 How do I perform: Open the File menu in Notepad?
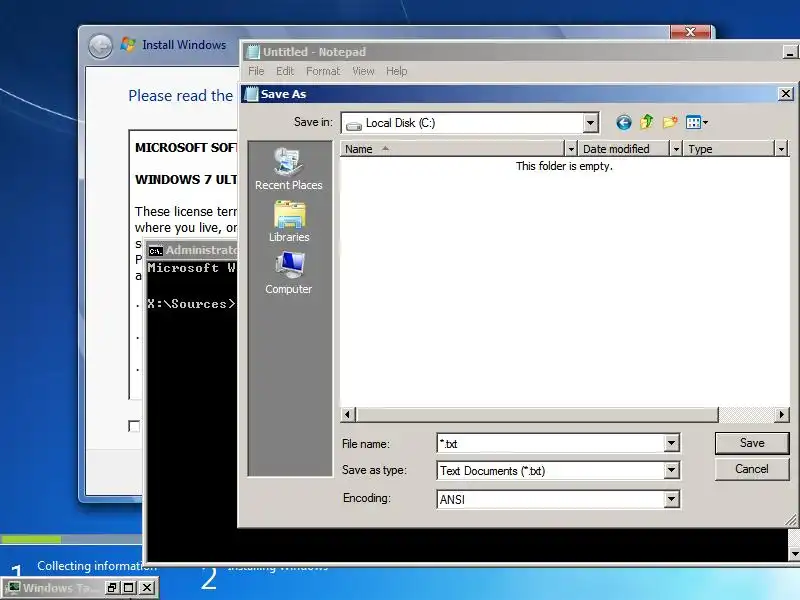point(256,71)
